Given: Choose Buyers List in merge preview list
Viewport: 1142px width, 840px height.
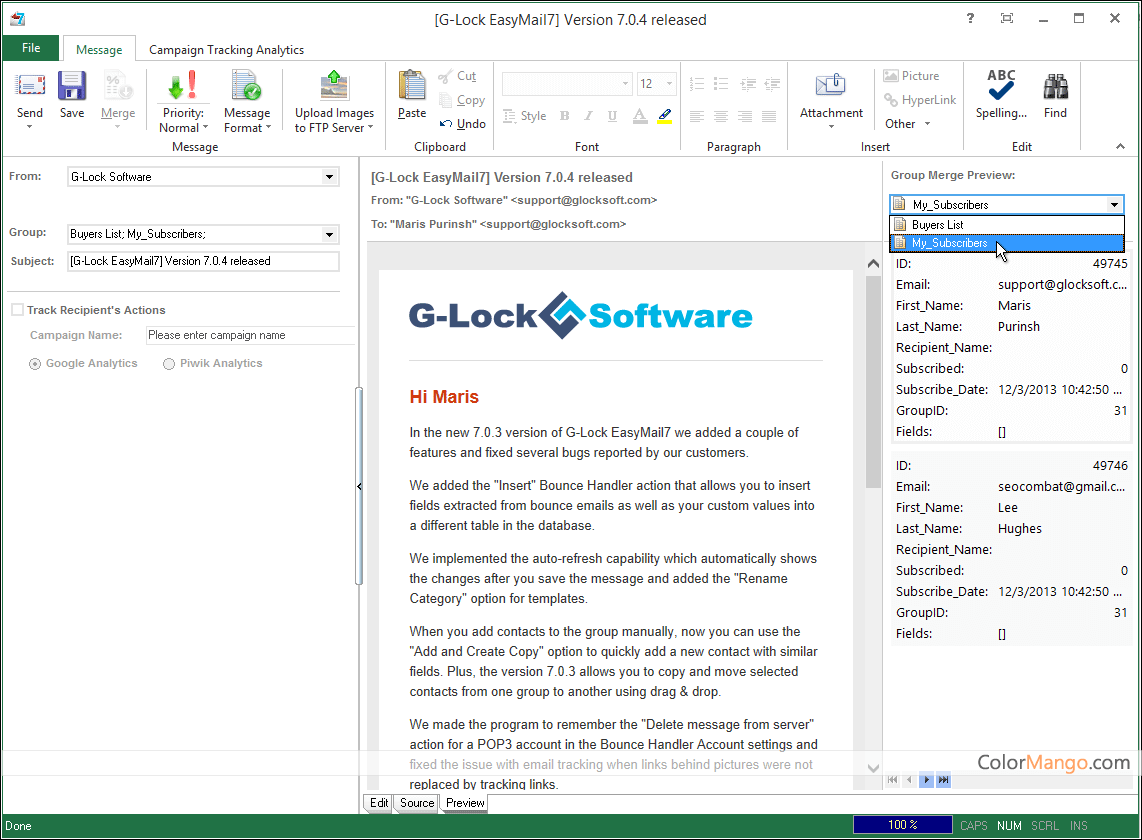Looking at the screenshot, I should tap(937, 225).
